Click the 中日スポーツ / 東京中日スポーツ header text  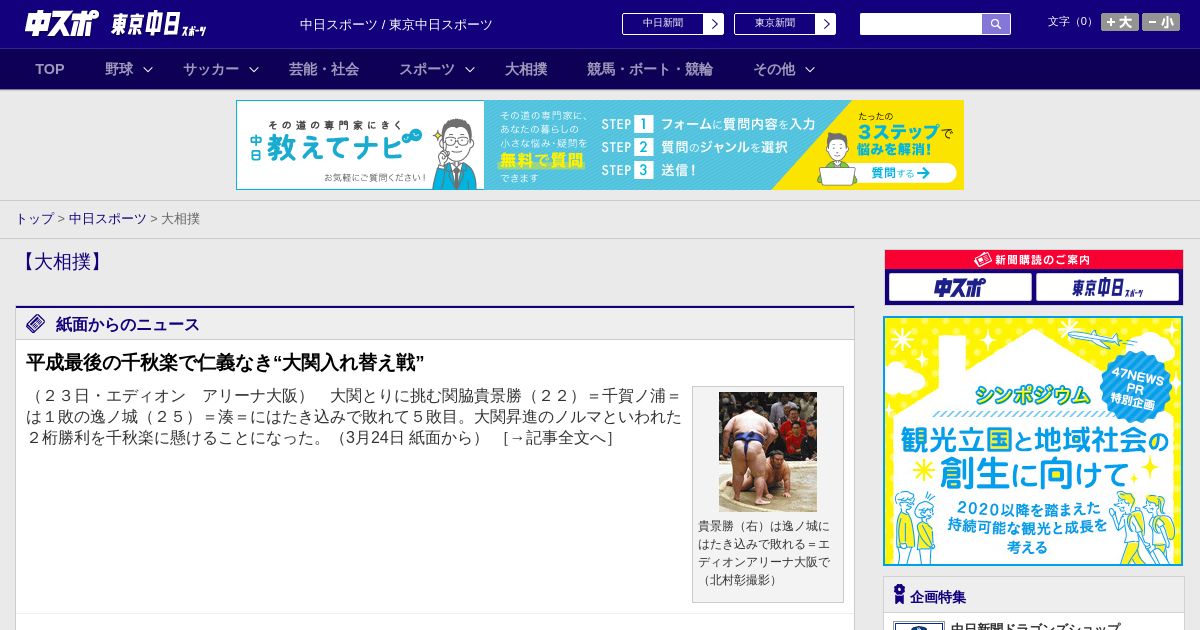tap(396, 24)
